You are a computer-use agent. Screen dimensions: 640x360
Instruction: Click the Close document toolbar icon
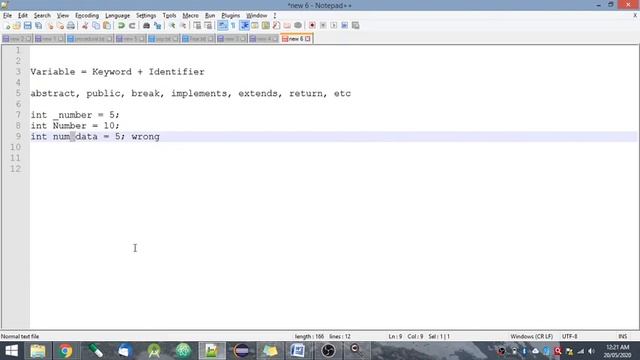[x=49, y=26]
